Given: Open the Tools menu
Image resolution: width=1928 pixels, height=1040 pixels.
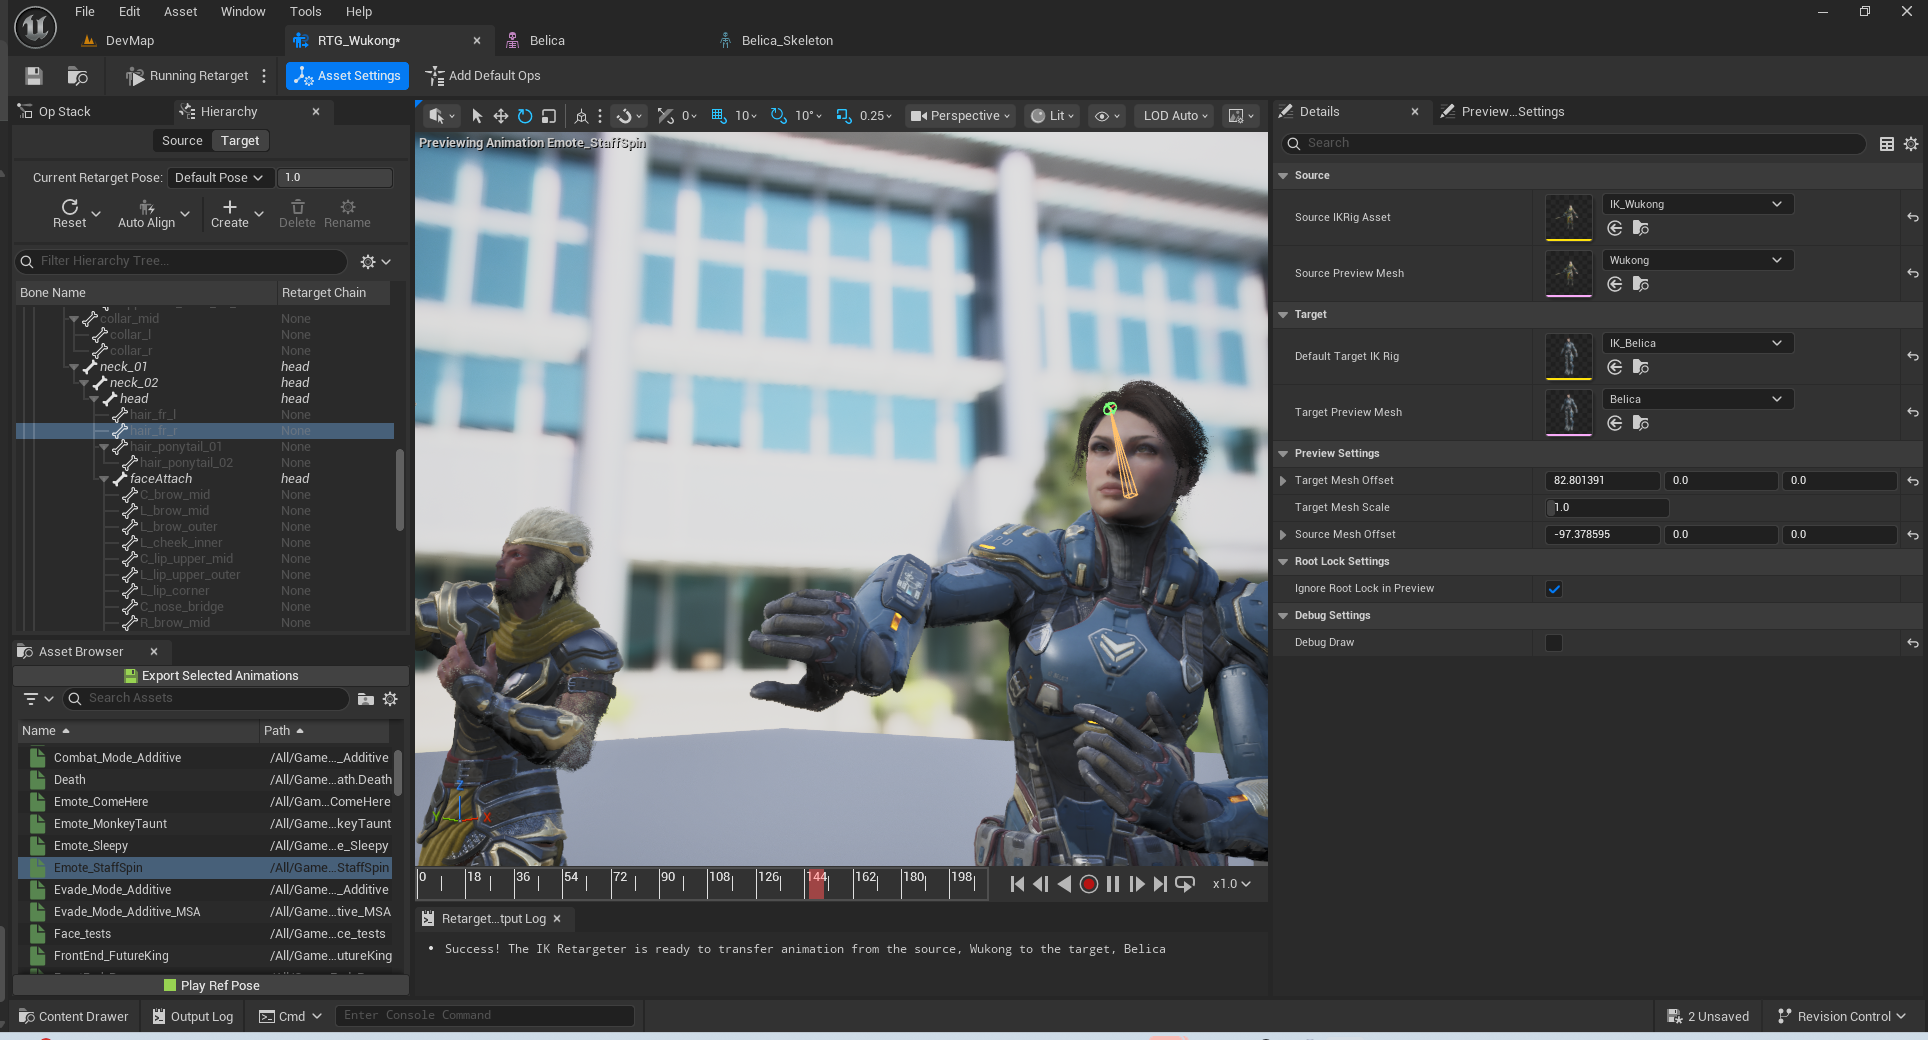Looking at the screenshot, I should 305,12.
